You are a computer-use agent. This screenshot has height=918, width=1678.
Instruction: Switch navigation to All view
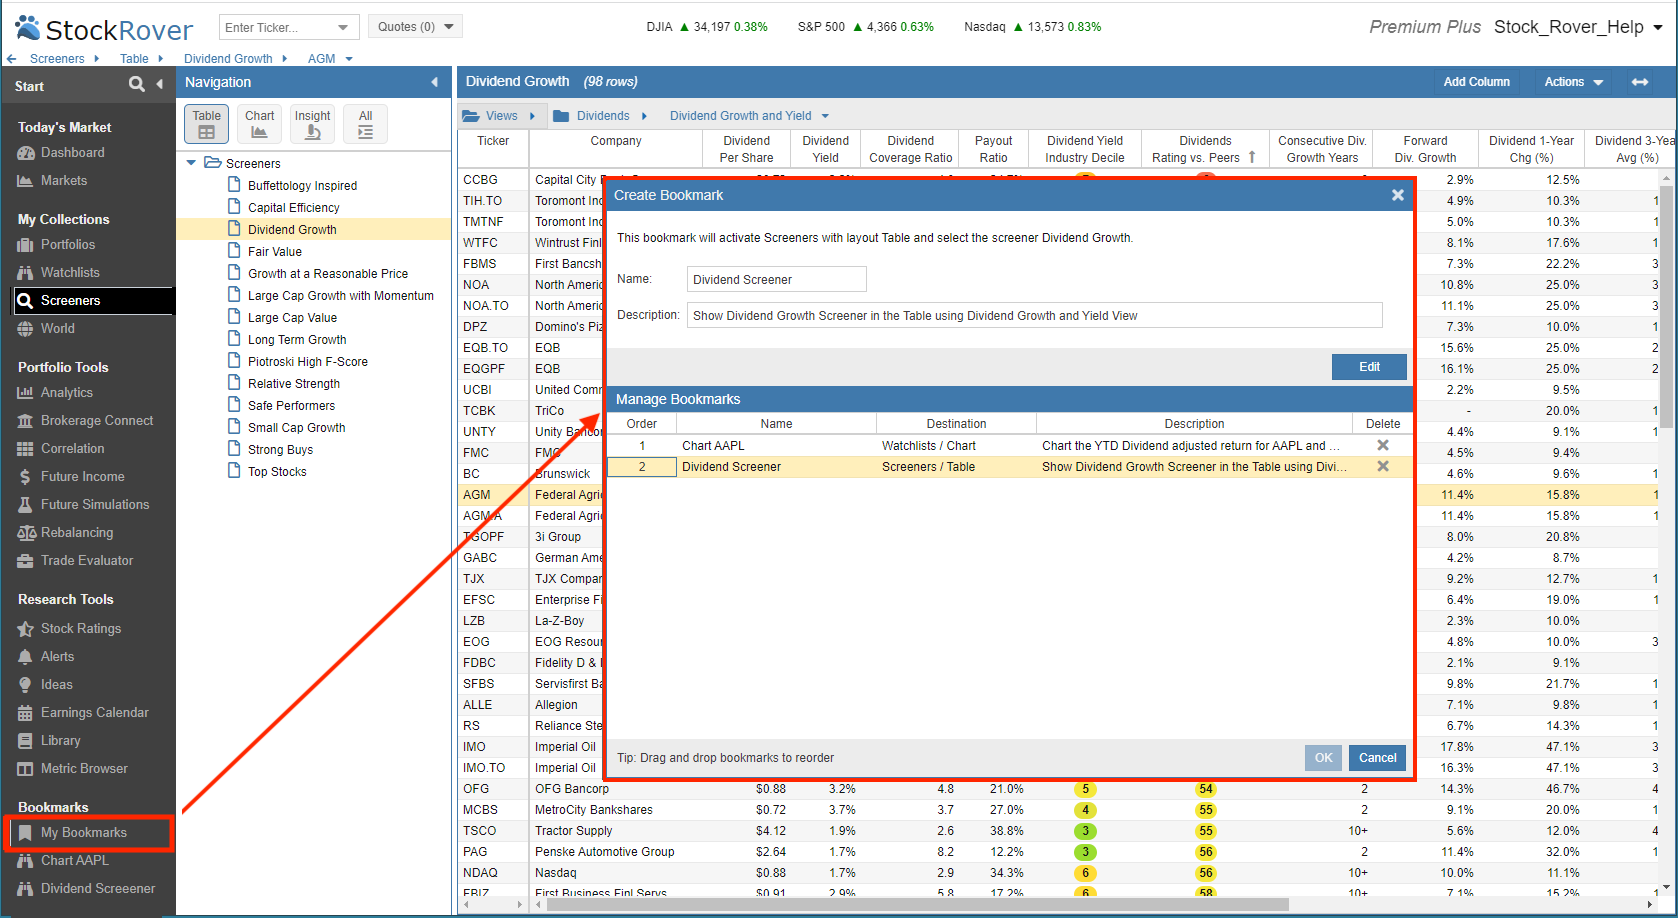(366, 124)
